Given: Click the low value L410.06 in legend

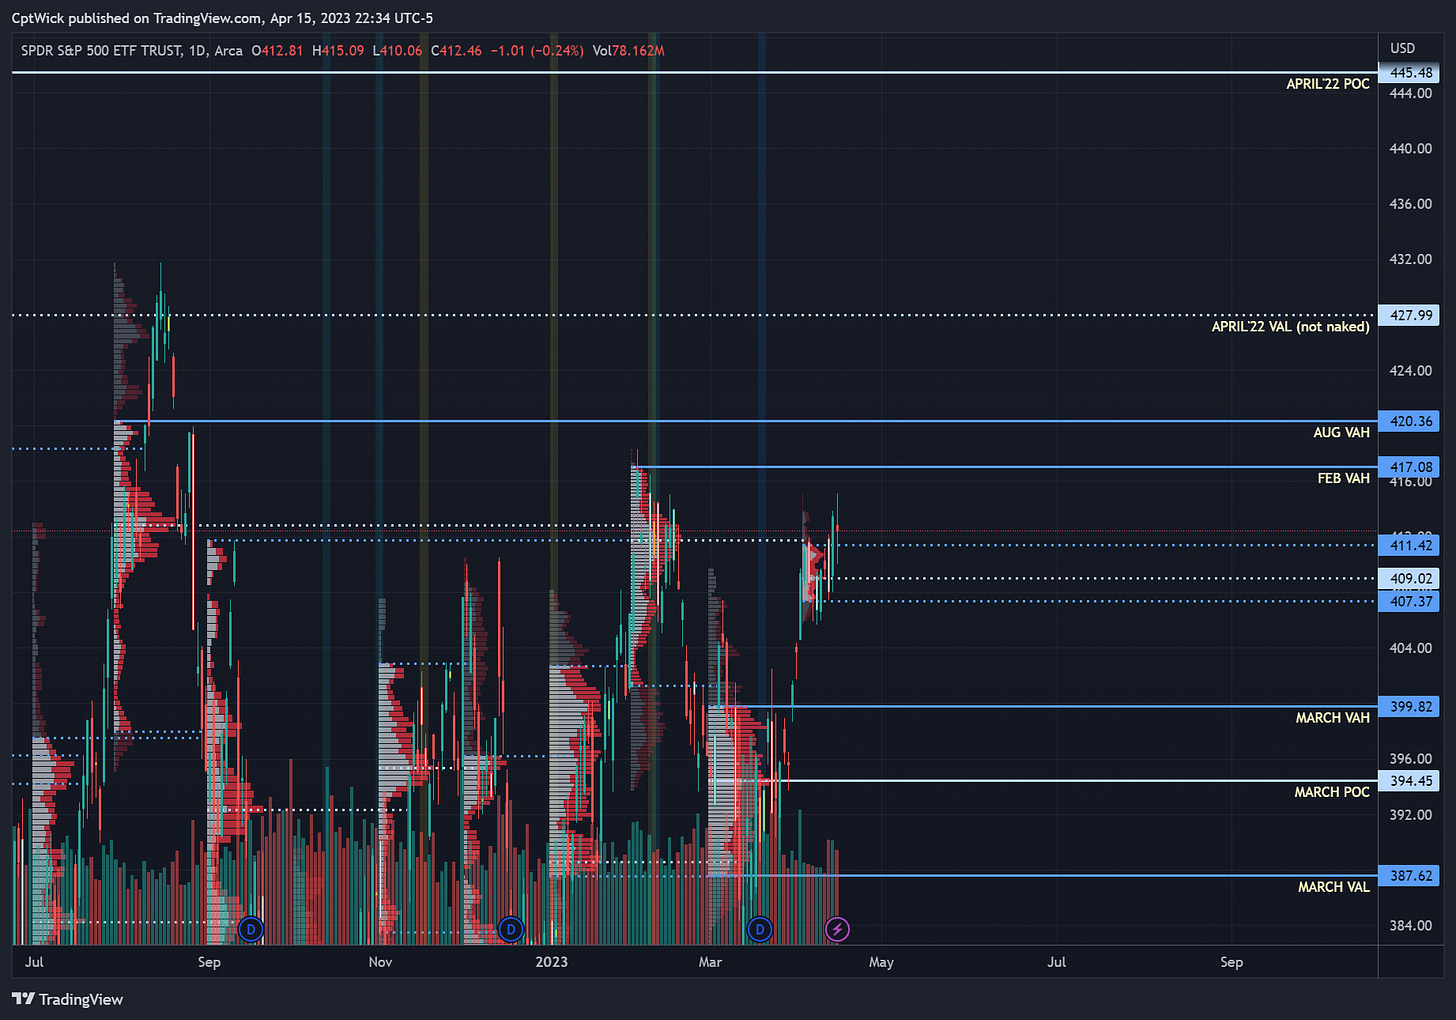Looking at the screenshot, I should pos(397,50).
